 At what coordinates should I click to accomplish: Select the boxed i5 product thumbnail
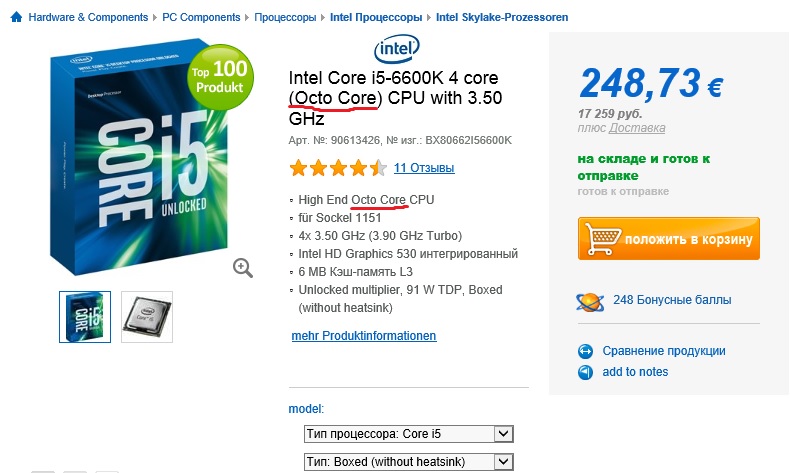click(85, 317)
